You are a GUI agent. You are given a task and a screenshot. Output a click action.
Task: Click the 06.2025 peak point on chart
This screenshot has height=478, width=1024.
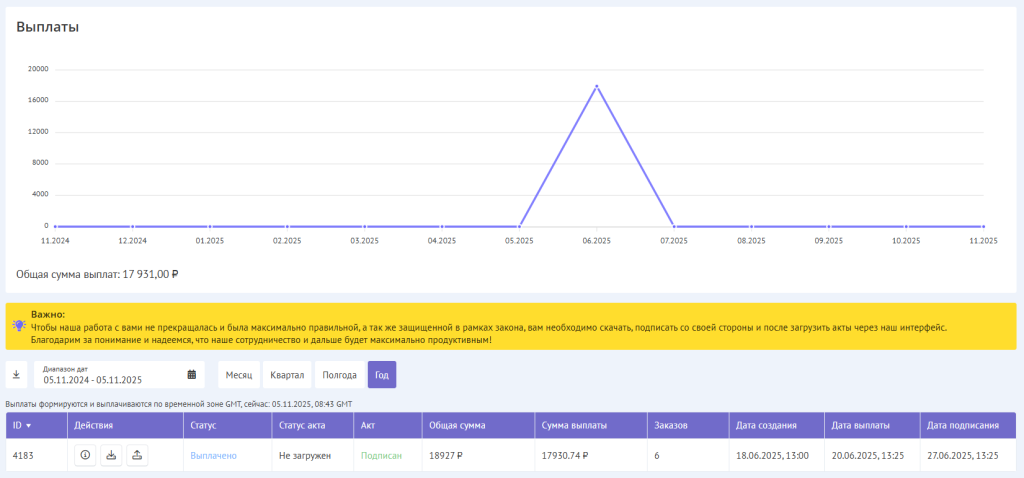tap(597, 87)
